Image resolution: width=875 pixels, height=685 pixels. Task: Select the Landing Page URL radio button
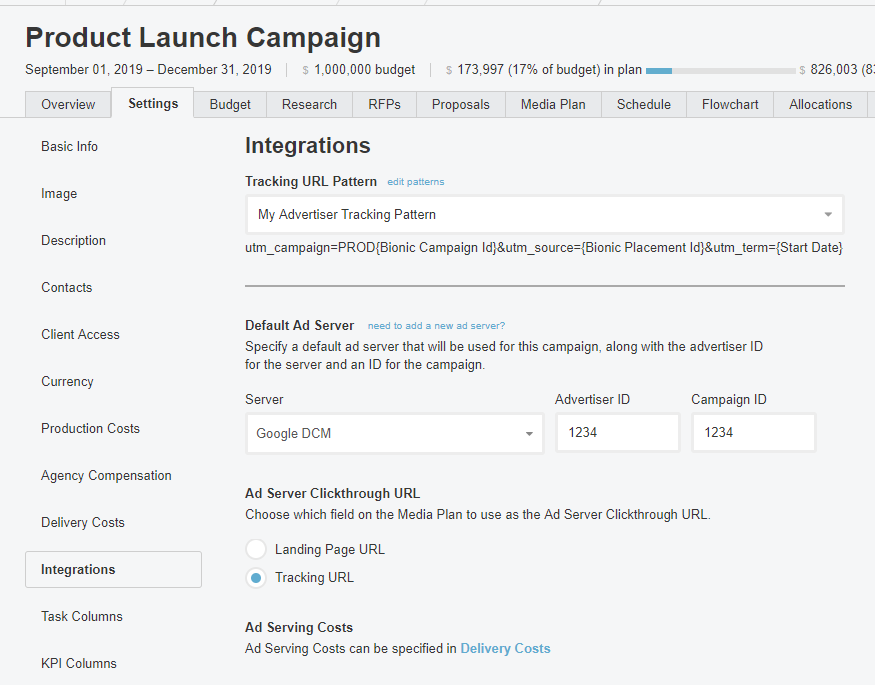point(256,549)
